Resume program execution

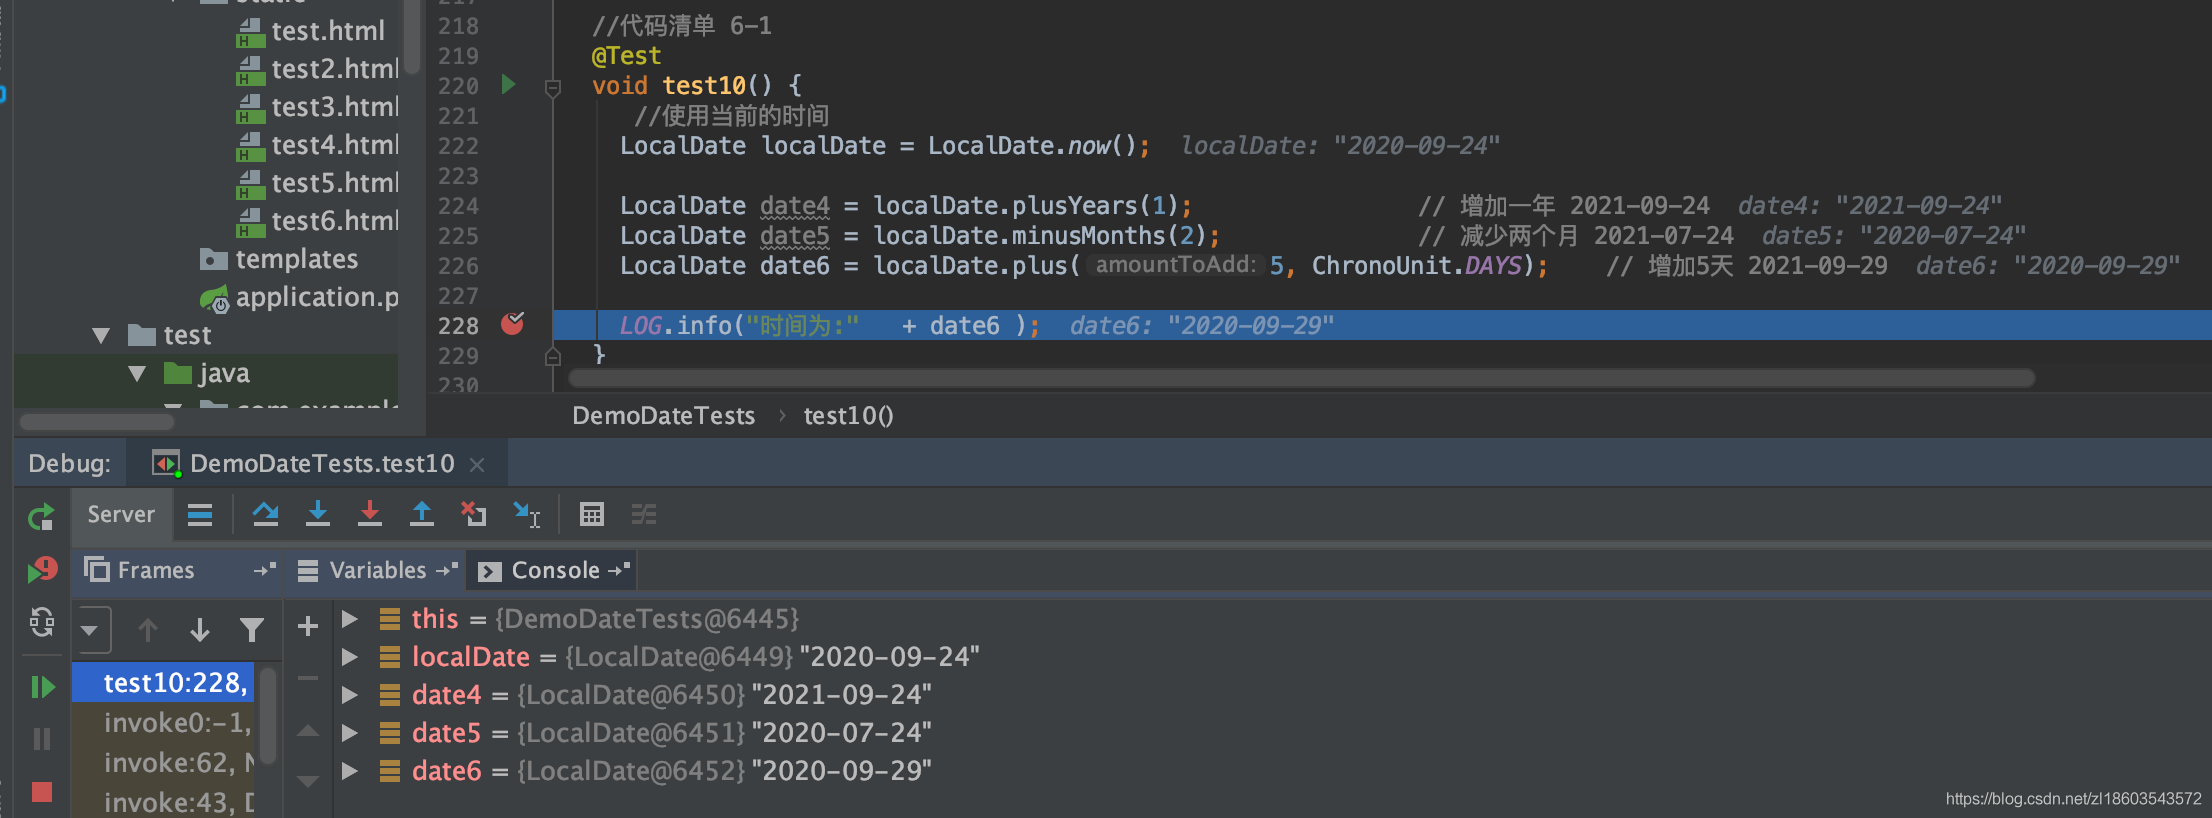pyautogui.click(x=42, y=687)
